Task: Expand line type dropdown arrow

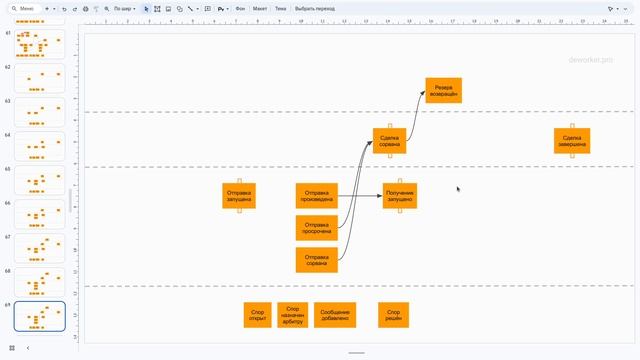Action: point(198,9)
